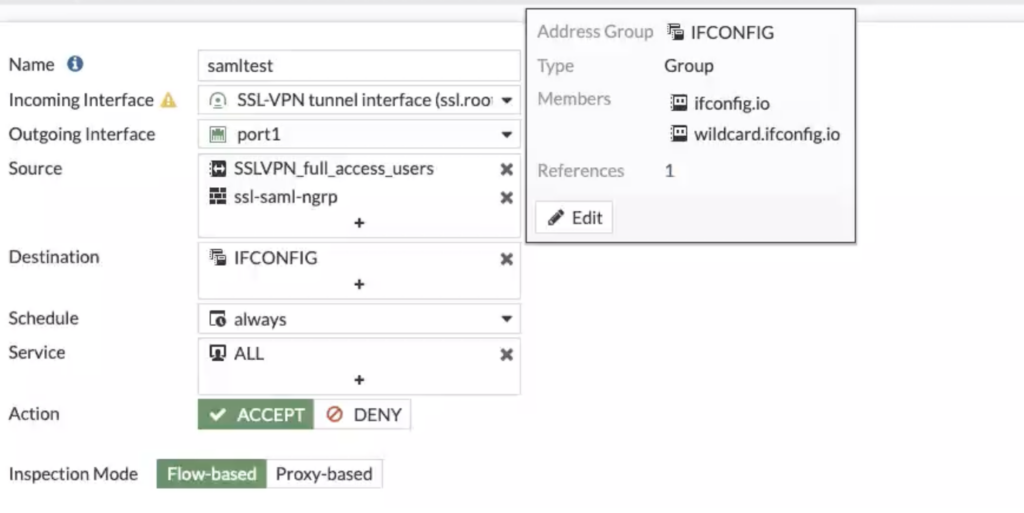
Task: Remove SSLVPN_full_access_users from Source
Action: pos(506,169)
